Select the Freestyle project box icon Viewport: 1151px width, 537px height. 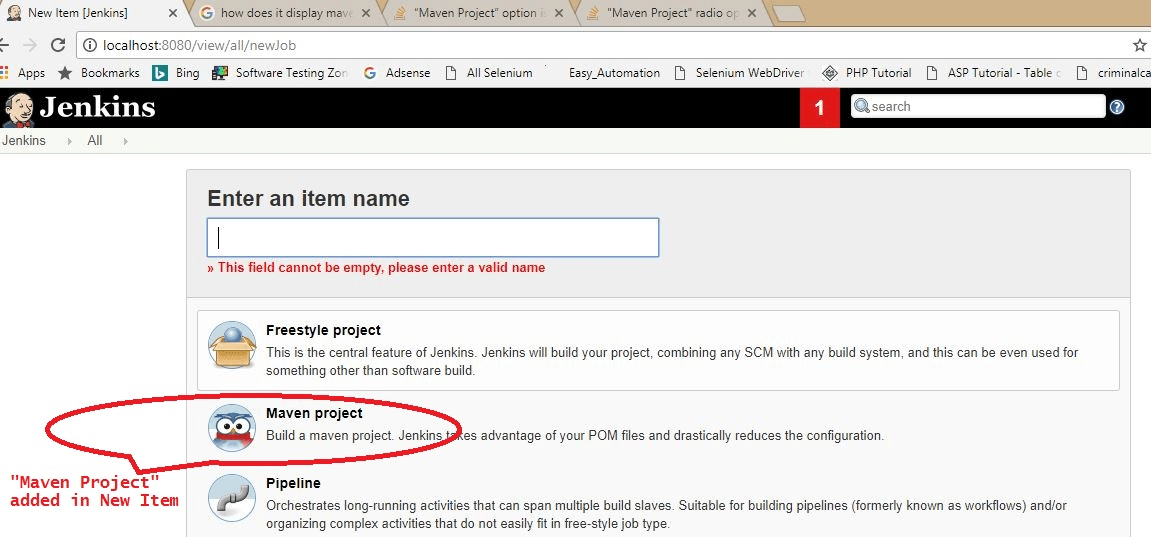pos(231,345)
